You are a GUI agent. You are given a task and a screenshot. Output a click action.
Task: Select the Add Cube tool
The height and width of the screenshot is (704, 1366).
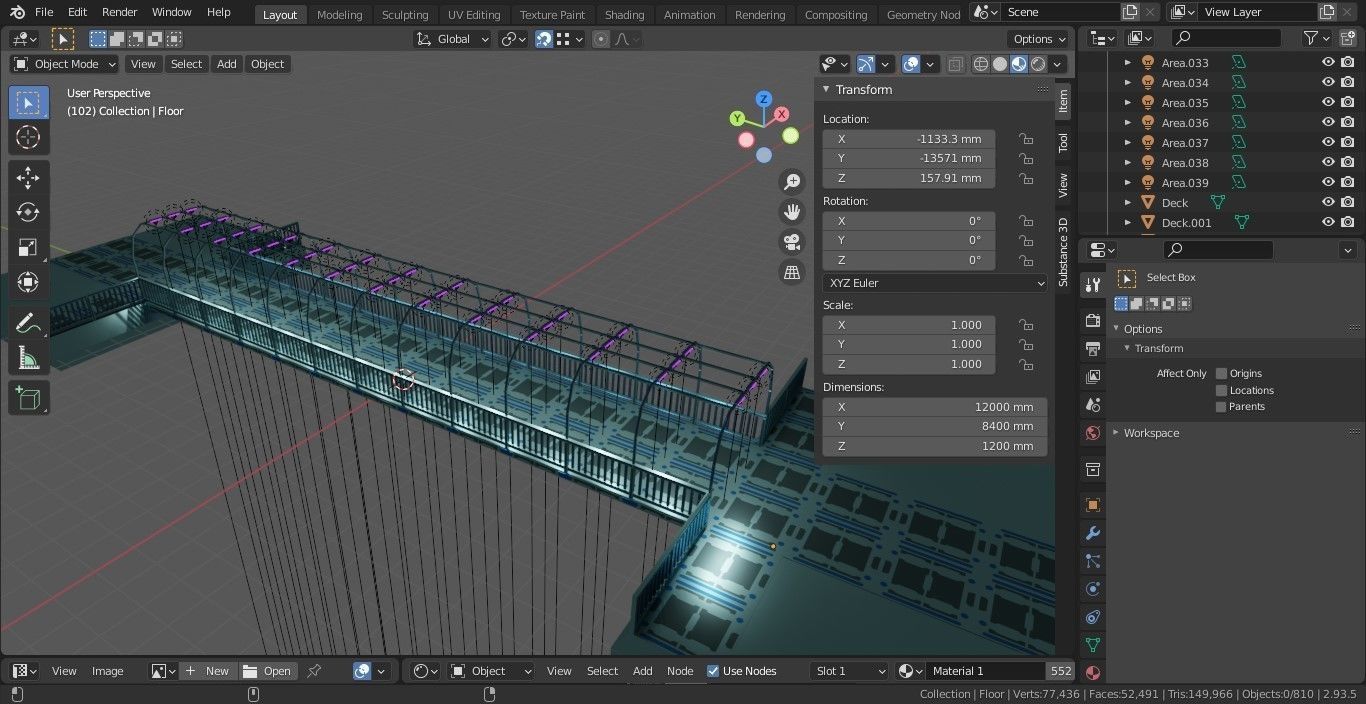click(x=28, y=398)
